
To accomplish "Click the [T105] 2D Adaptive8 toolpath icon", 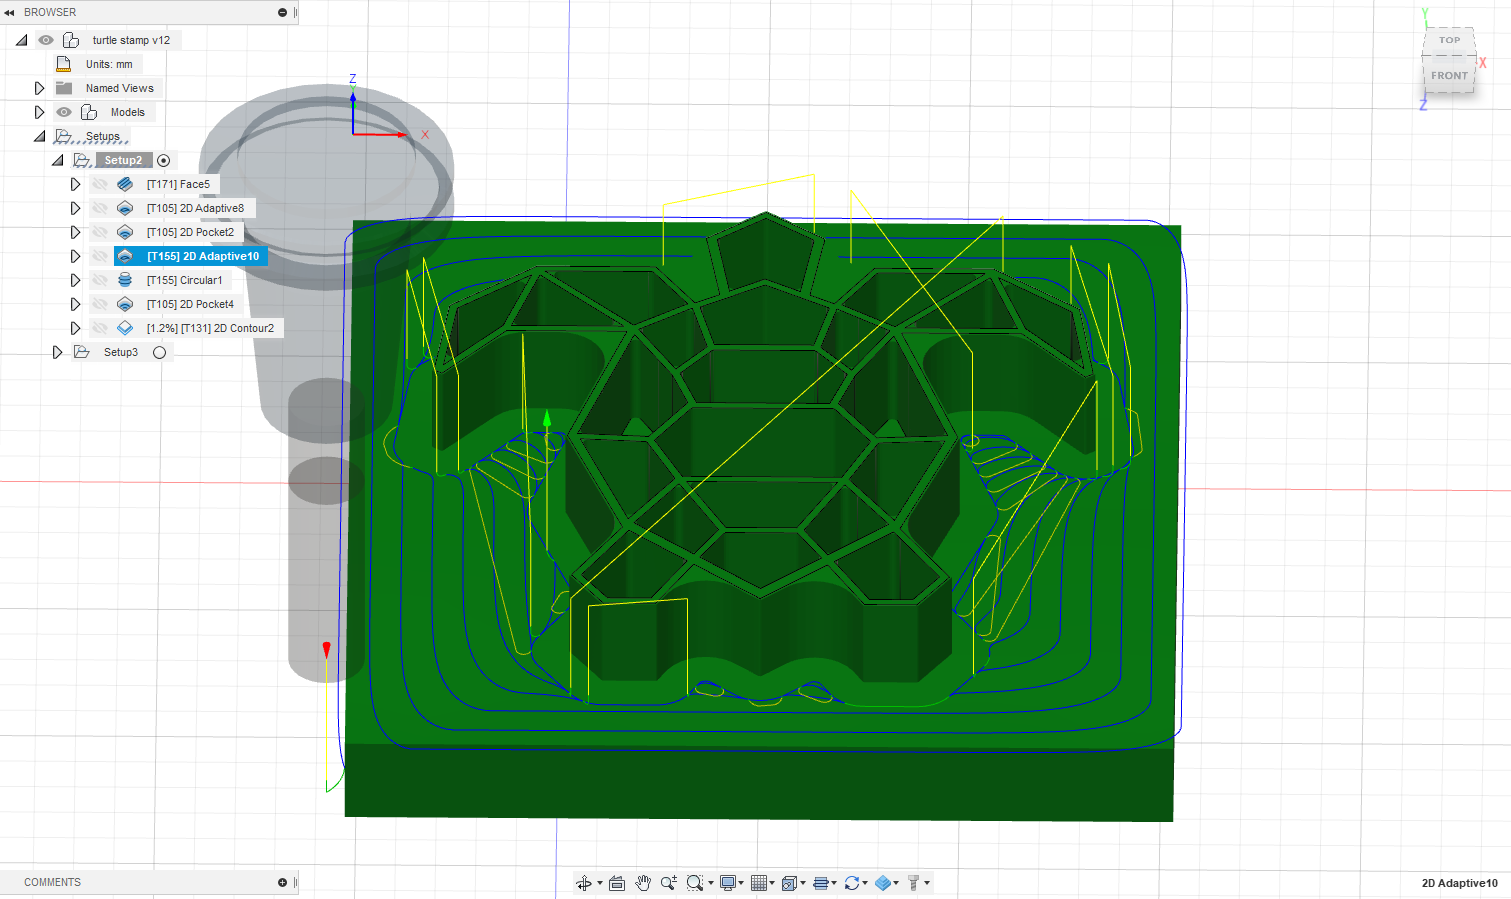I will (124, 207).
